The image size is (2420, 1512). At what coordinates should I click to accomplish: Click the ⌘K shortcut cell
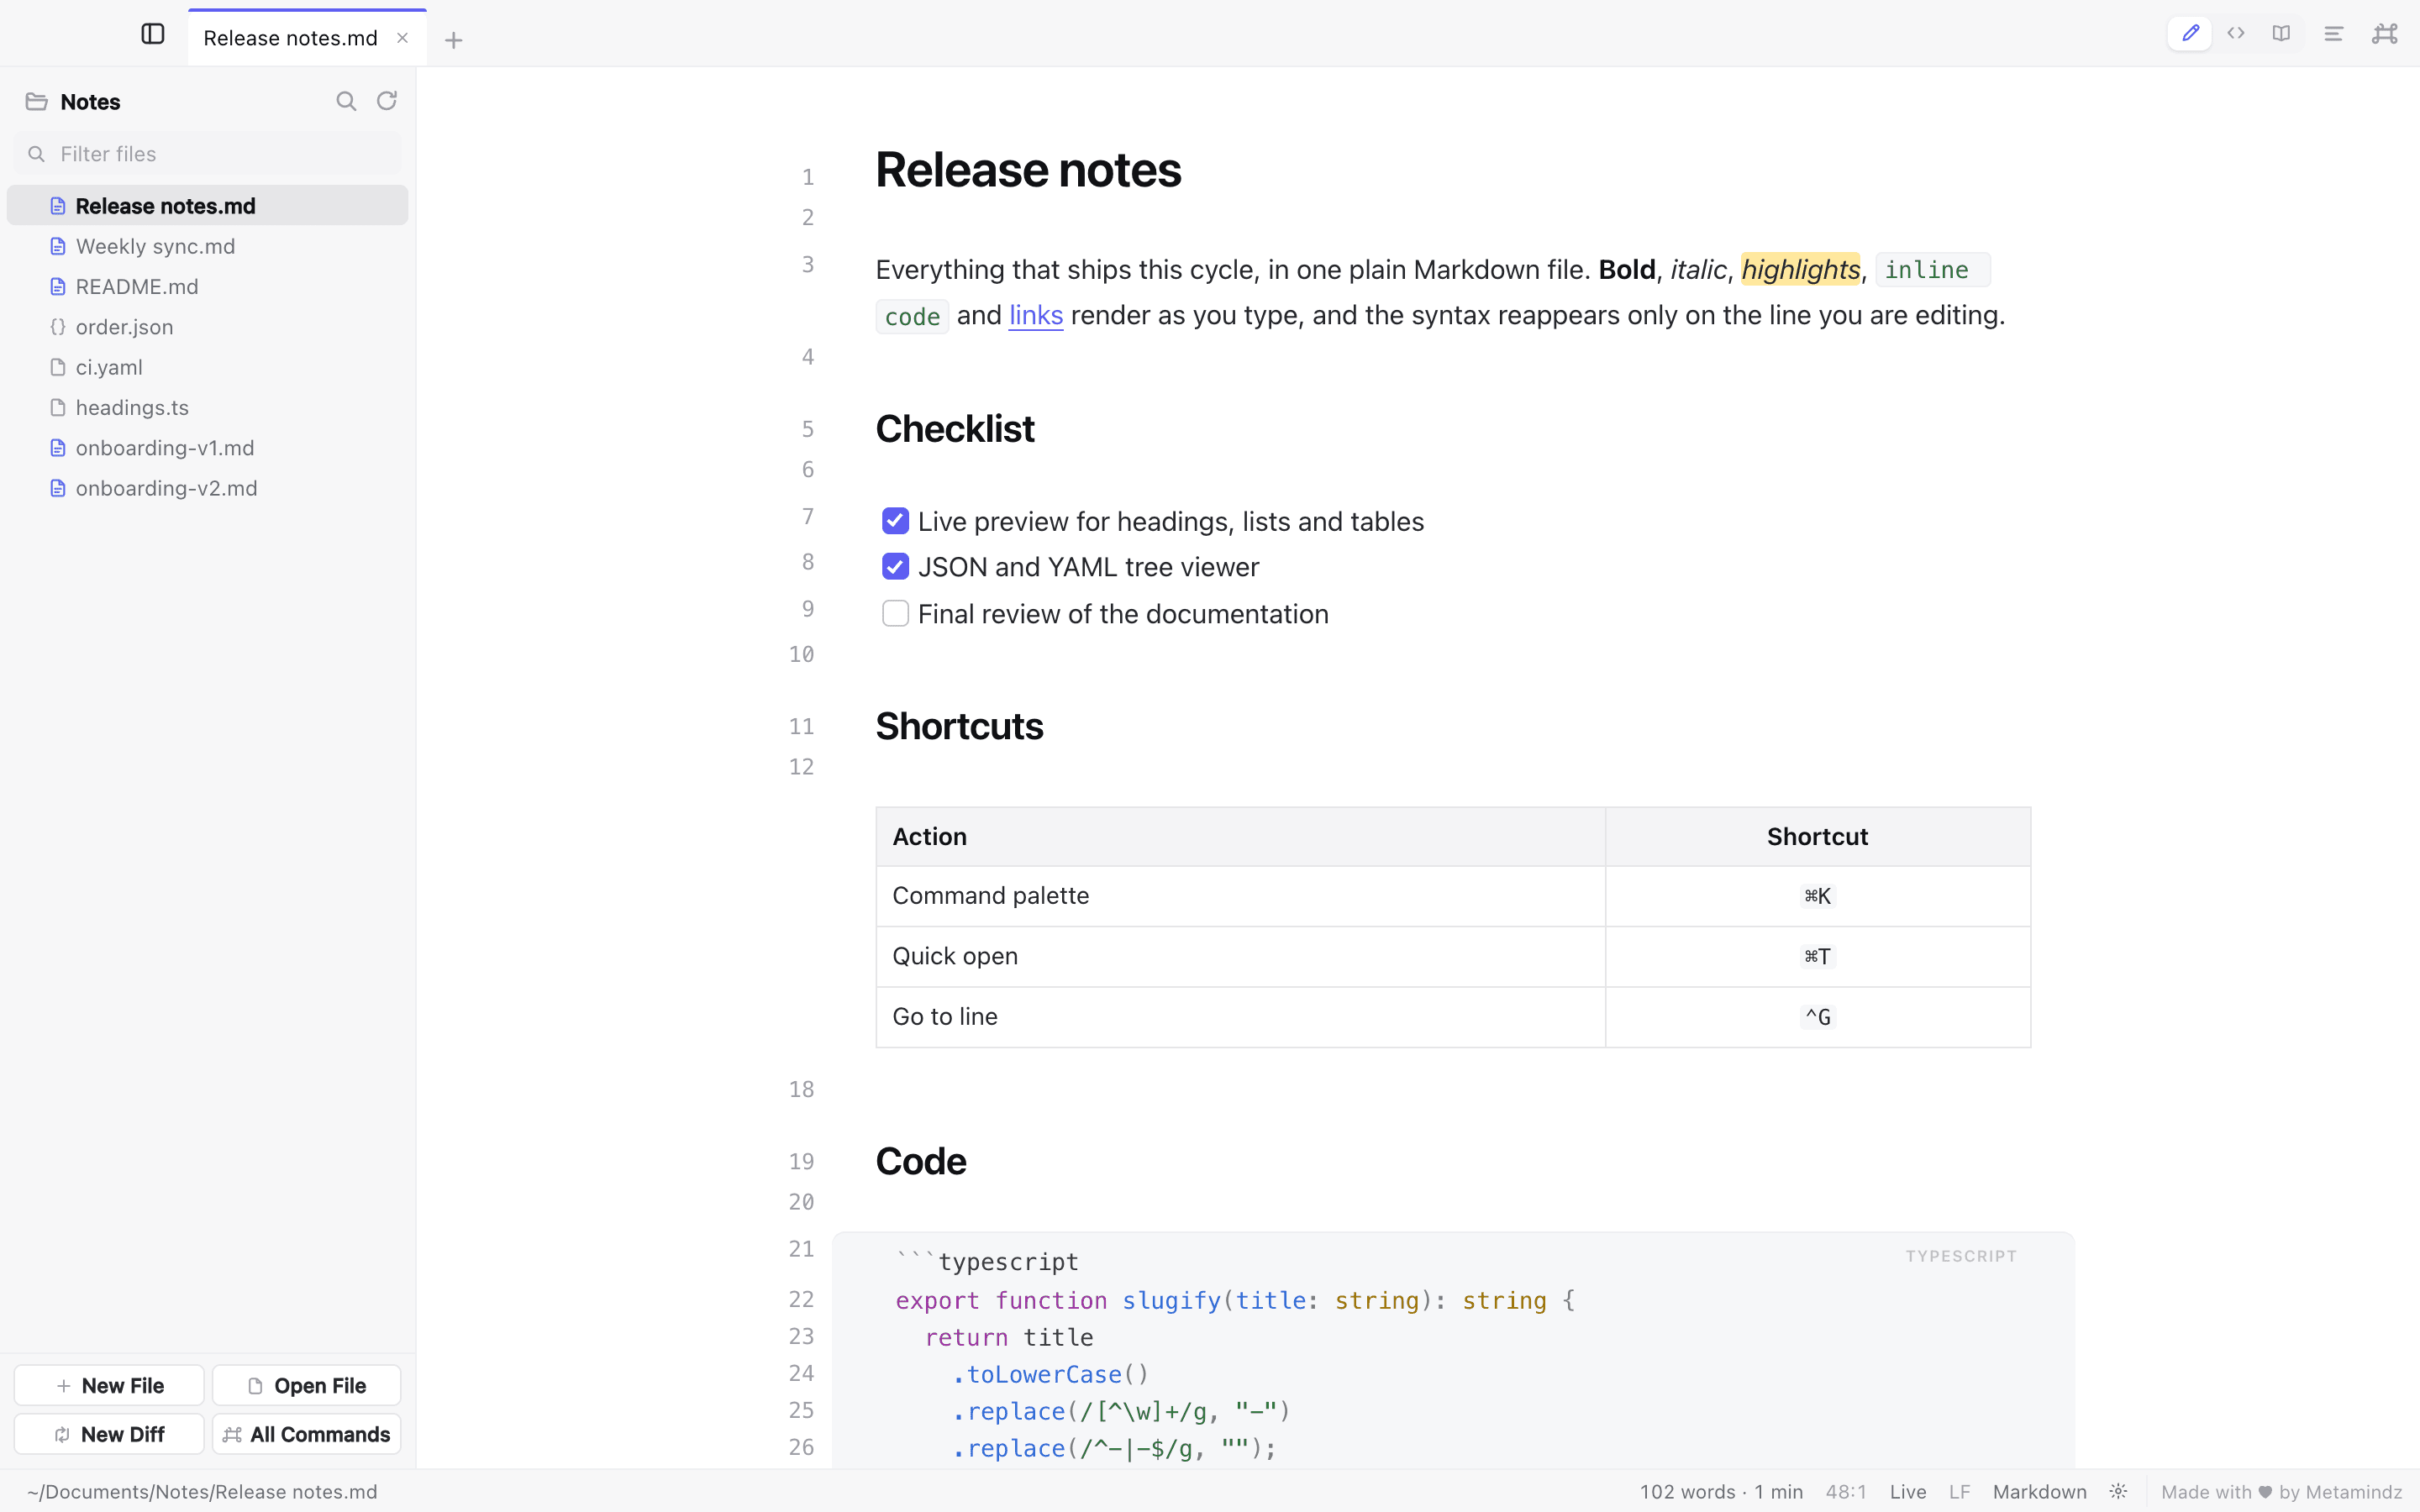tap(1818, 896)
